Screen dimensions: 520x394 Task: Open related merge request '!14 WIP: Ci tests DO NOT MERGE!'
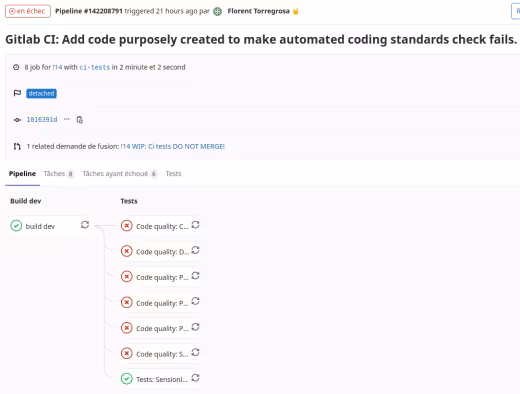(173, 146)
